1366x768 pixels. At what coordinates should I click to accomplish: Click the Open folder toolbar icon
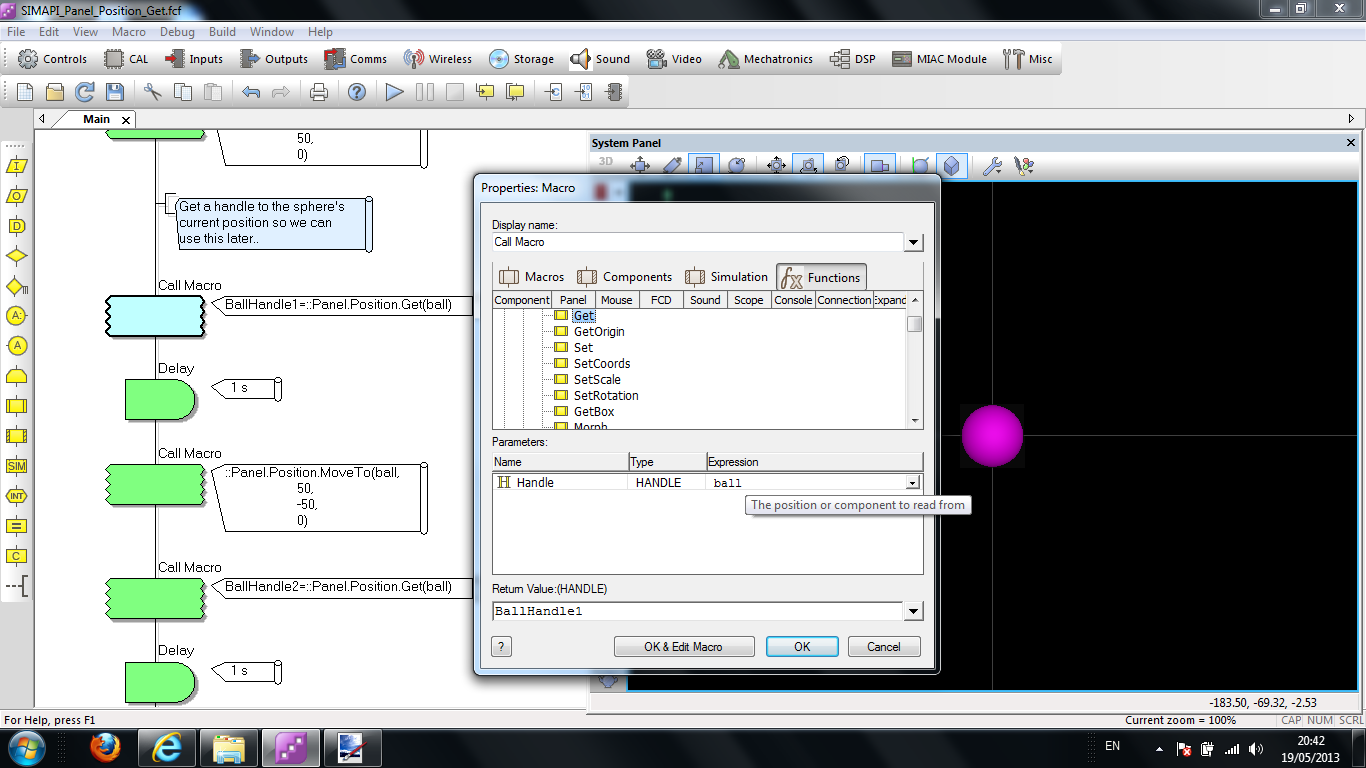[x=55, y=92]
